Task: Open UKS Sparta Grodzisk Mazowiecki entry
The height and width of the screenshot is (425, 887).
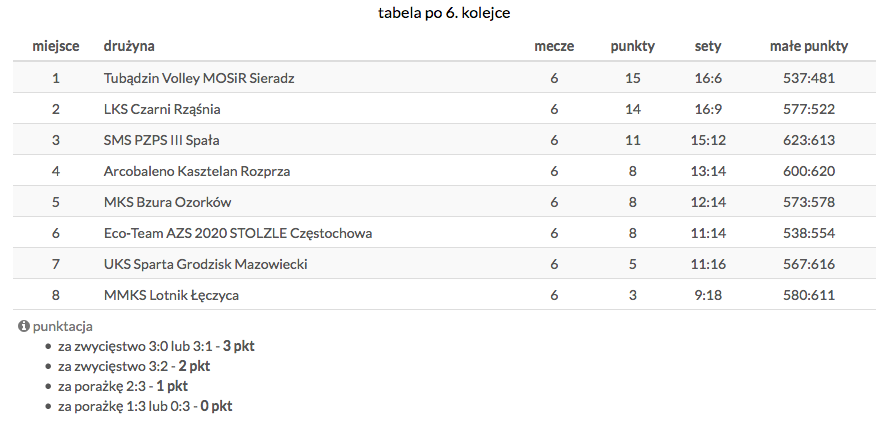Action: [205, 264]
